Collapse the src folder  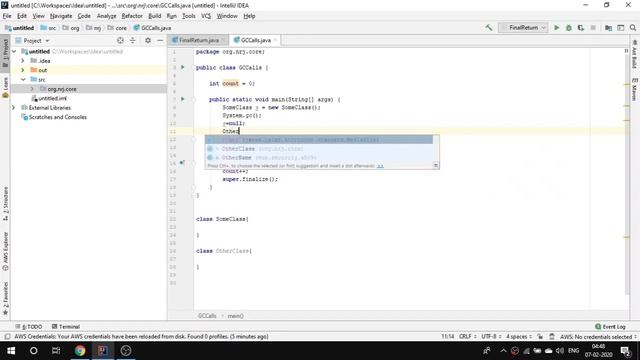pyautogui.click(x=23, y=80)
